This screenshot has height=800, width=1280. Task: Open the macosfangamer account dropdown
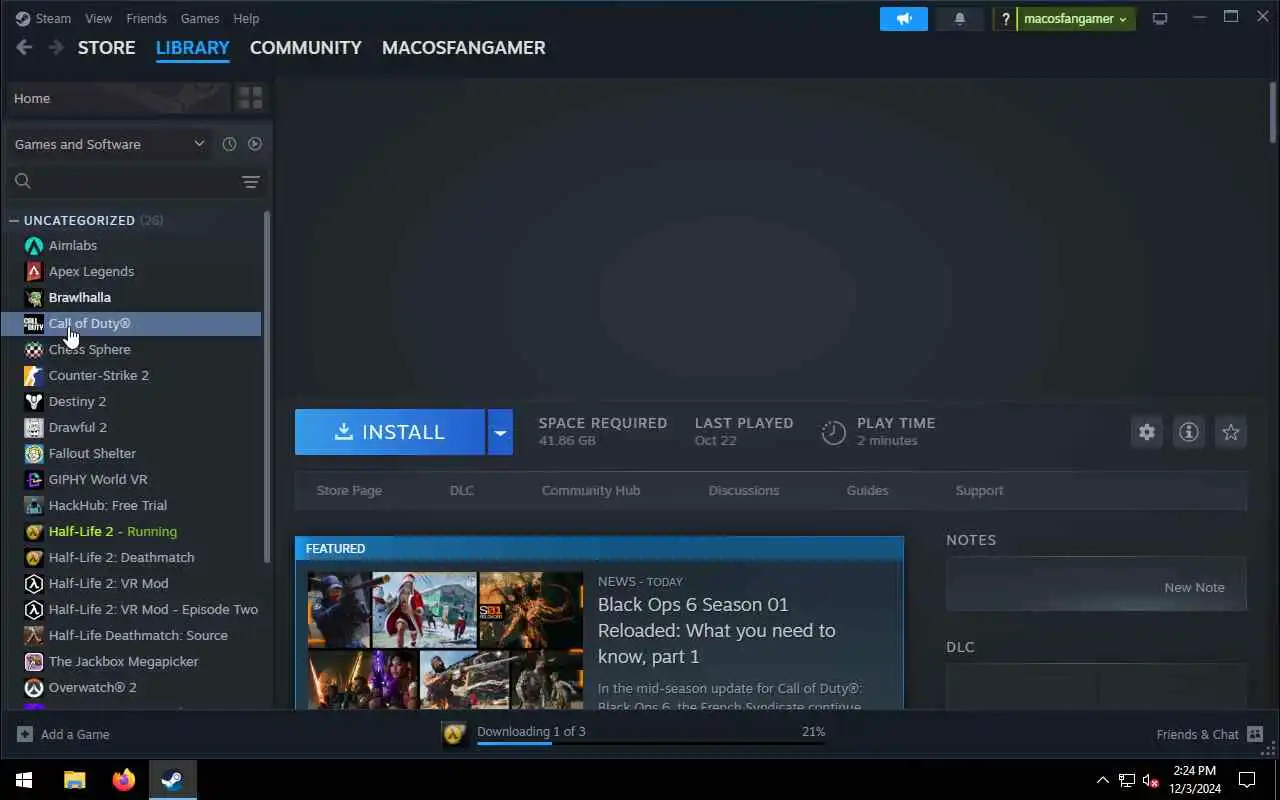point(1076,19)
